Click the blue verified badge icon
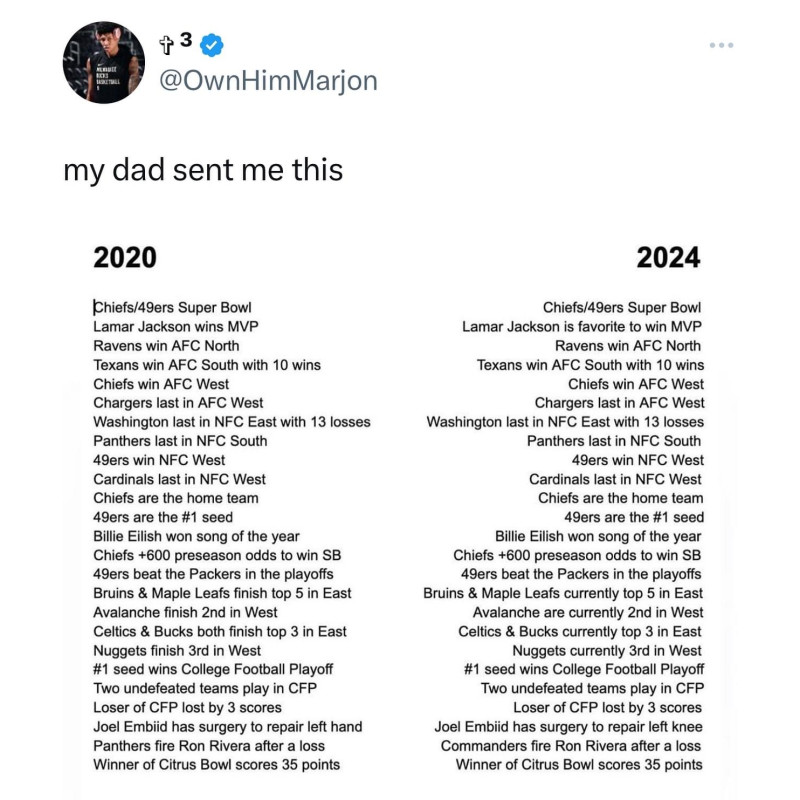The width and height of the screenshot is (800, 800). click(x=211, y=45)
